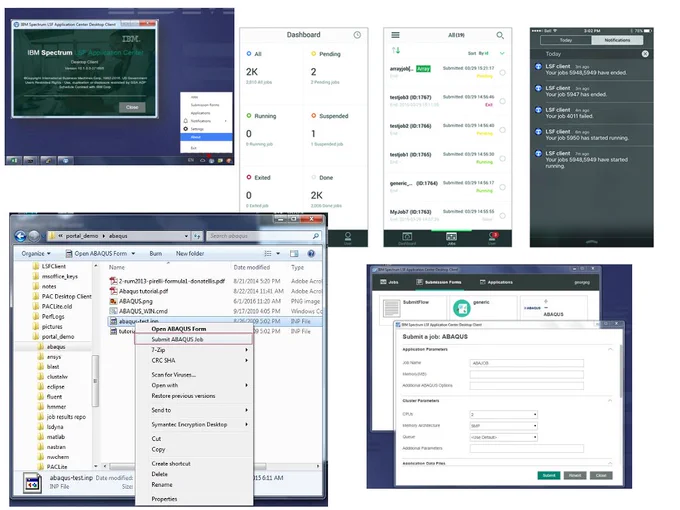Open the Jobs tab icon in bottom bar
The image size is (680, 510).
[451, 237]
